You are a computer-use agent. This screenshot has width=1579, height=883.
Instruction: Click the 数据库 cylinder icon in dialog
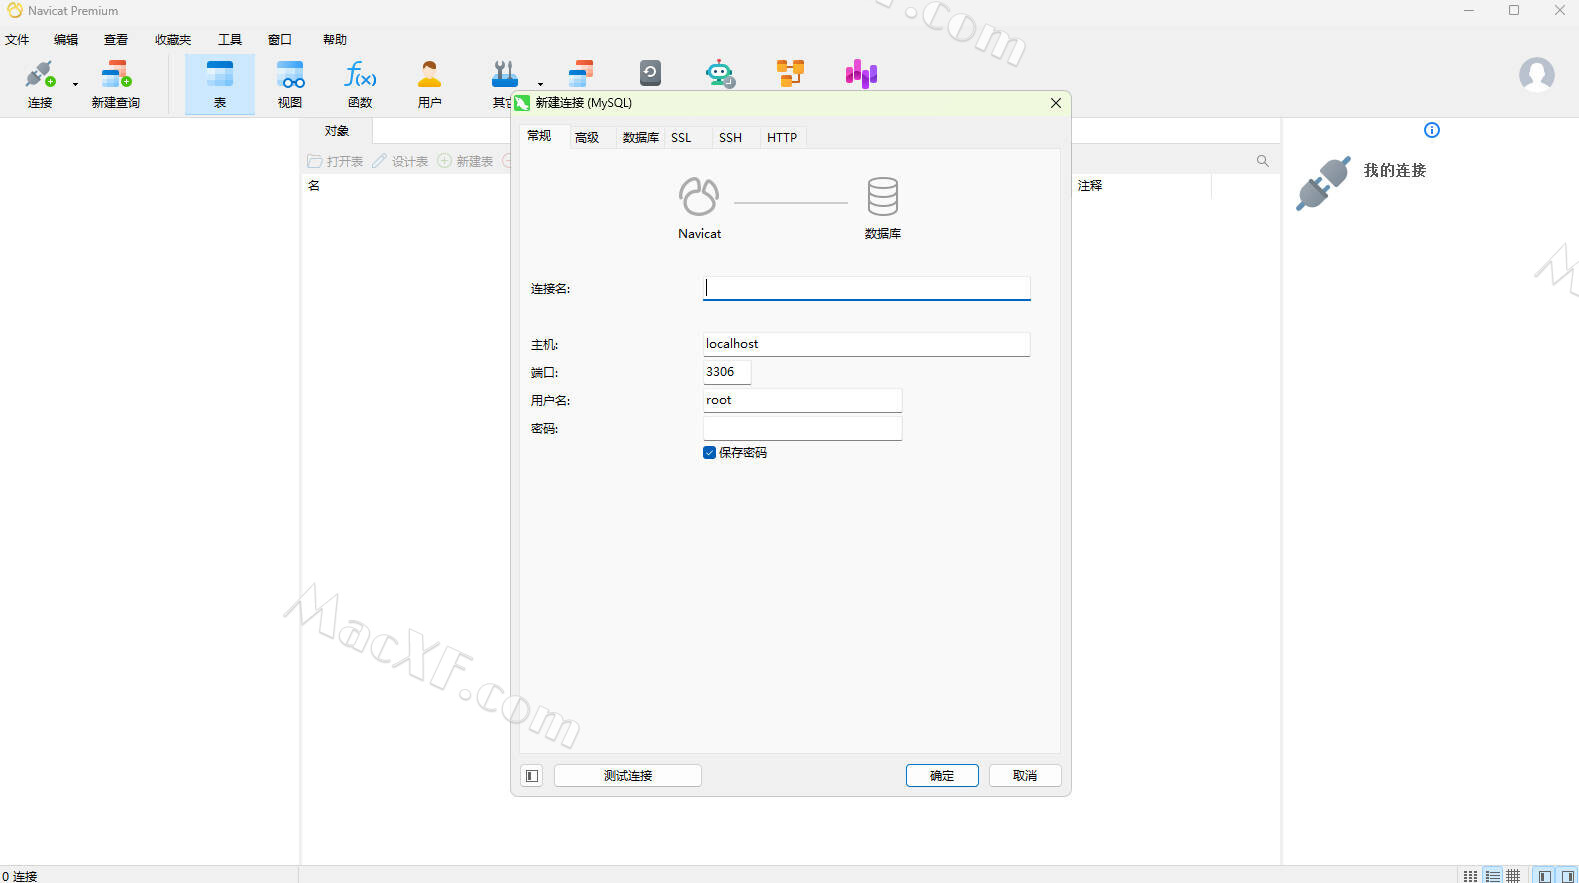(883, 197)
